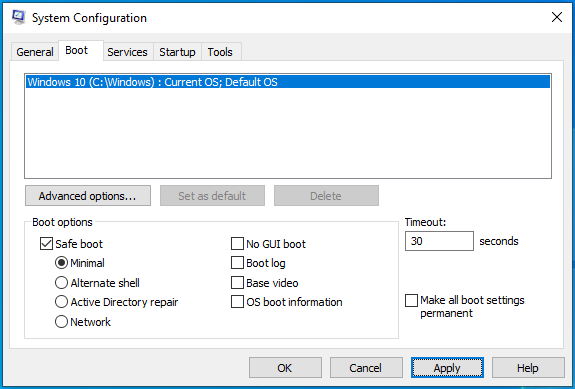Tick the Boot log checkbox
Image resolution: width=575 pixels, height=389 pixels.
click(237, 263)
